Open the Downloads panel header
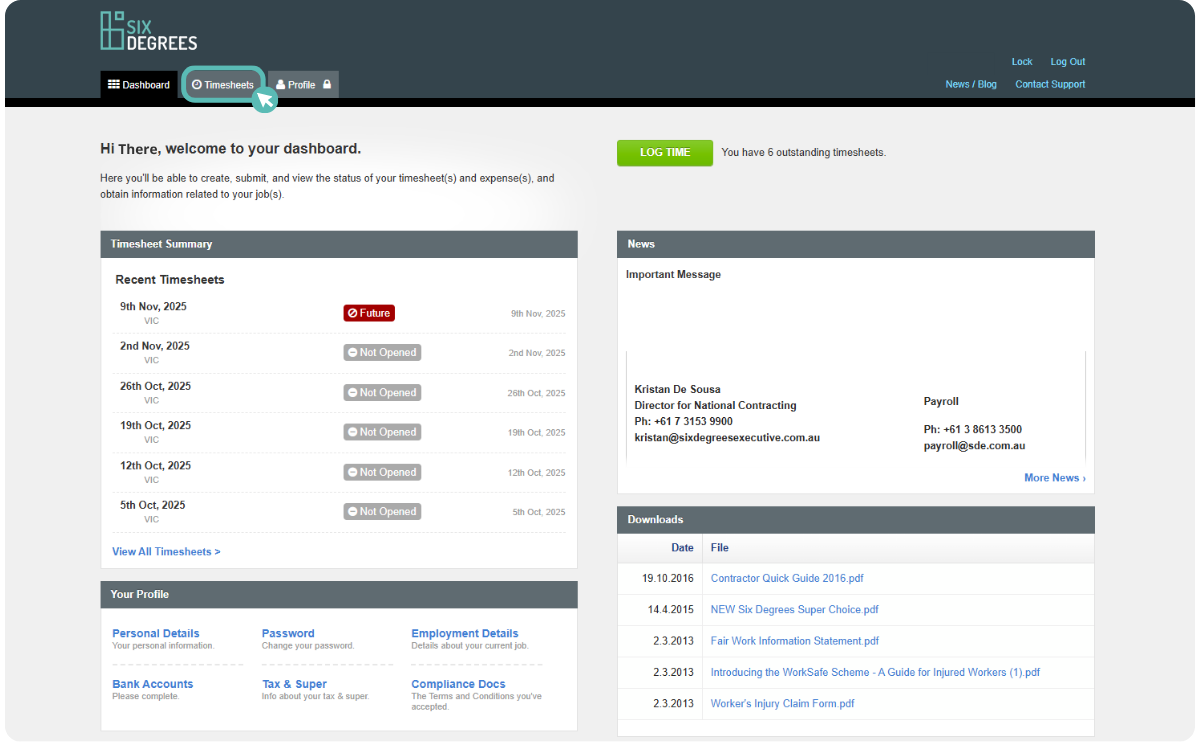Viewport: 1200px width, 750px height. [655, 519]
